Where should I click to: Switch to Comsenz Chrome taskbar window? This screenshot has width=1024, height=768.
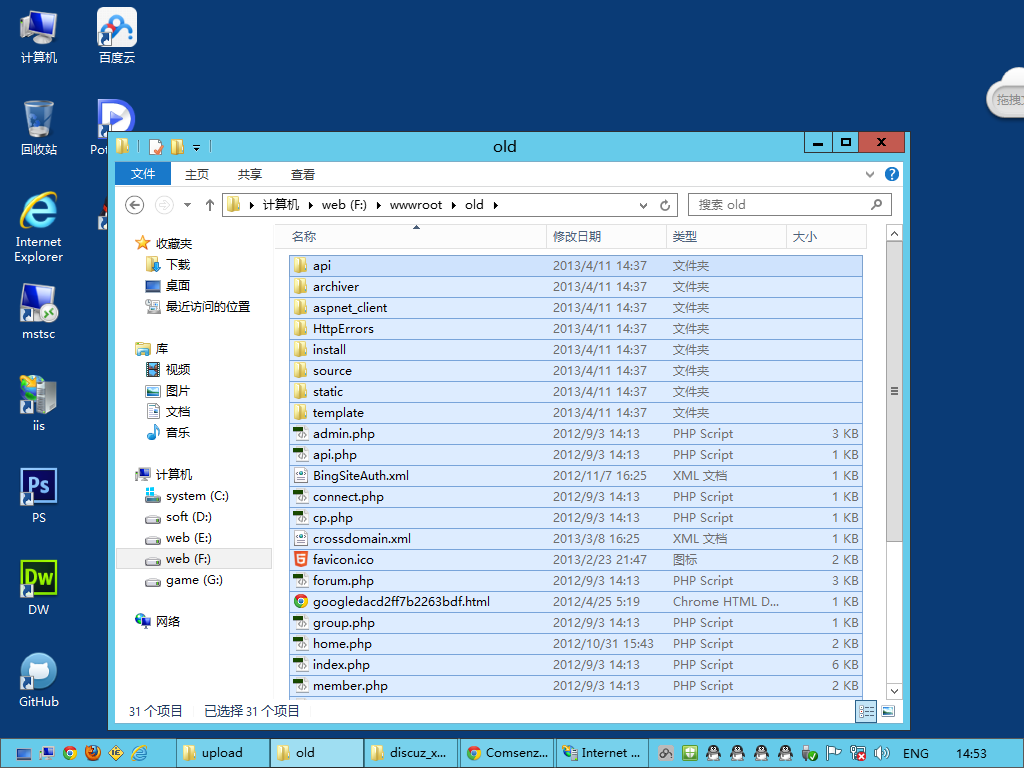(x=507, y=753)
